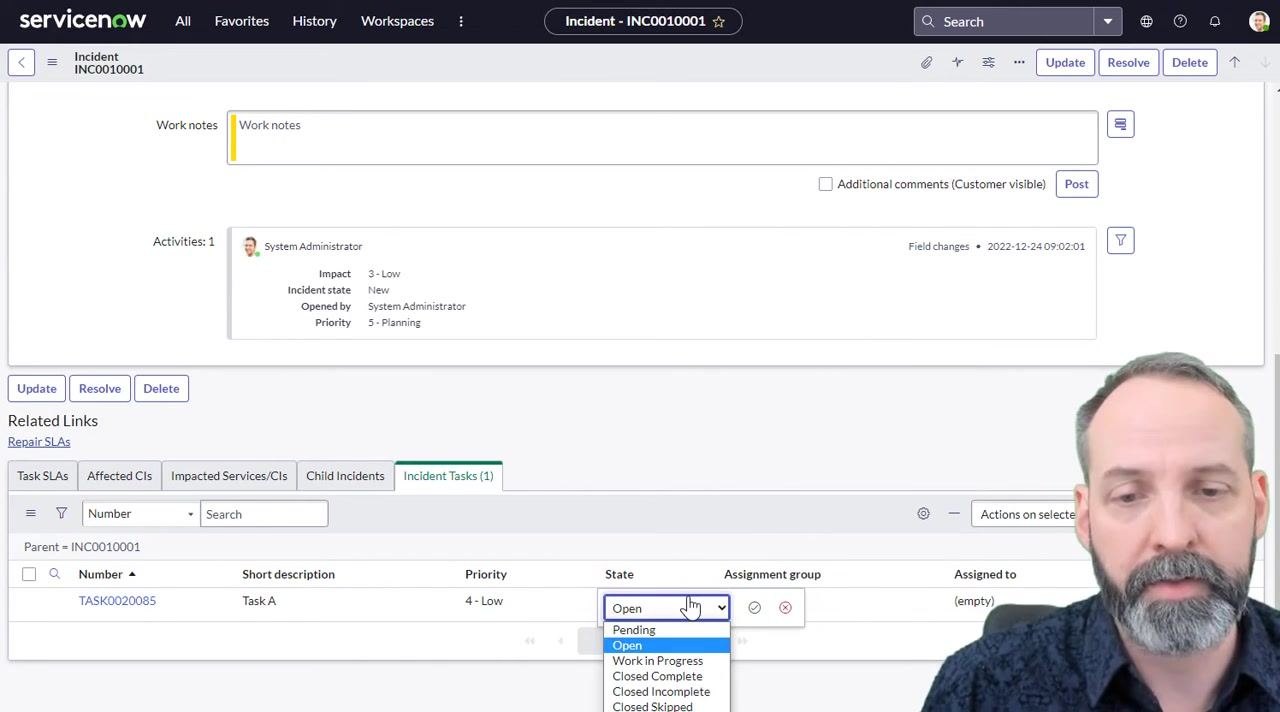Open the globe scope picker icon
The image size is (1280, 712).
pyautogui.click(x=1146, y=21)
